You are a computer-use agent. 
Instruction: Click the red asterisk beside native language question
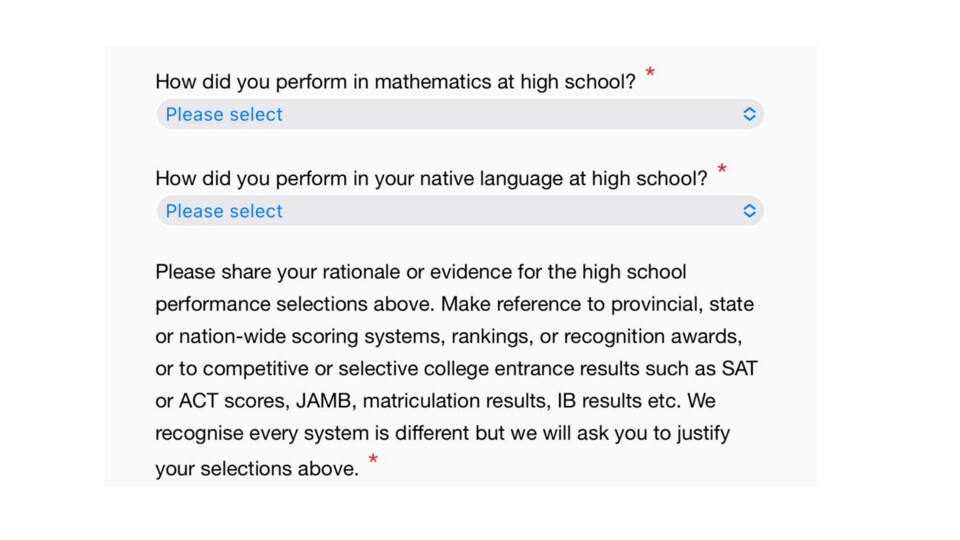tap(722, 170)
